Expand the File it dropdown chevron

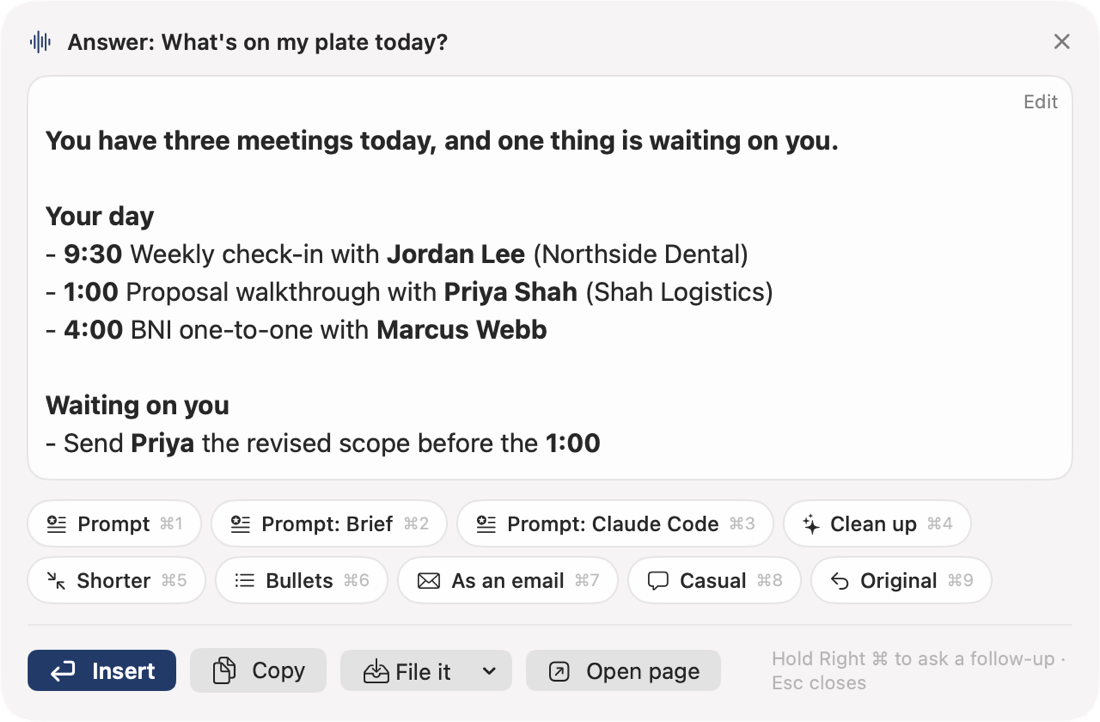point(490,671)
